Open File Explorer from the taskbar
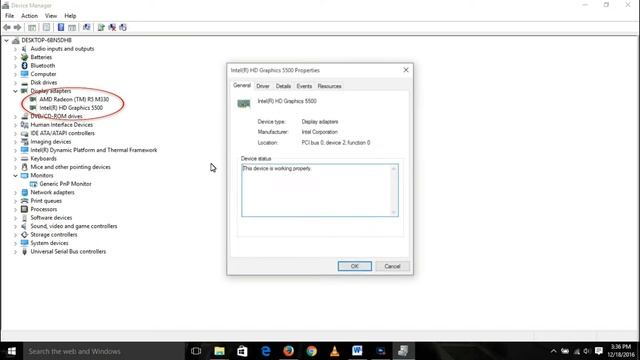640x360 pixels. coord(219,351)
